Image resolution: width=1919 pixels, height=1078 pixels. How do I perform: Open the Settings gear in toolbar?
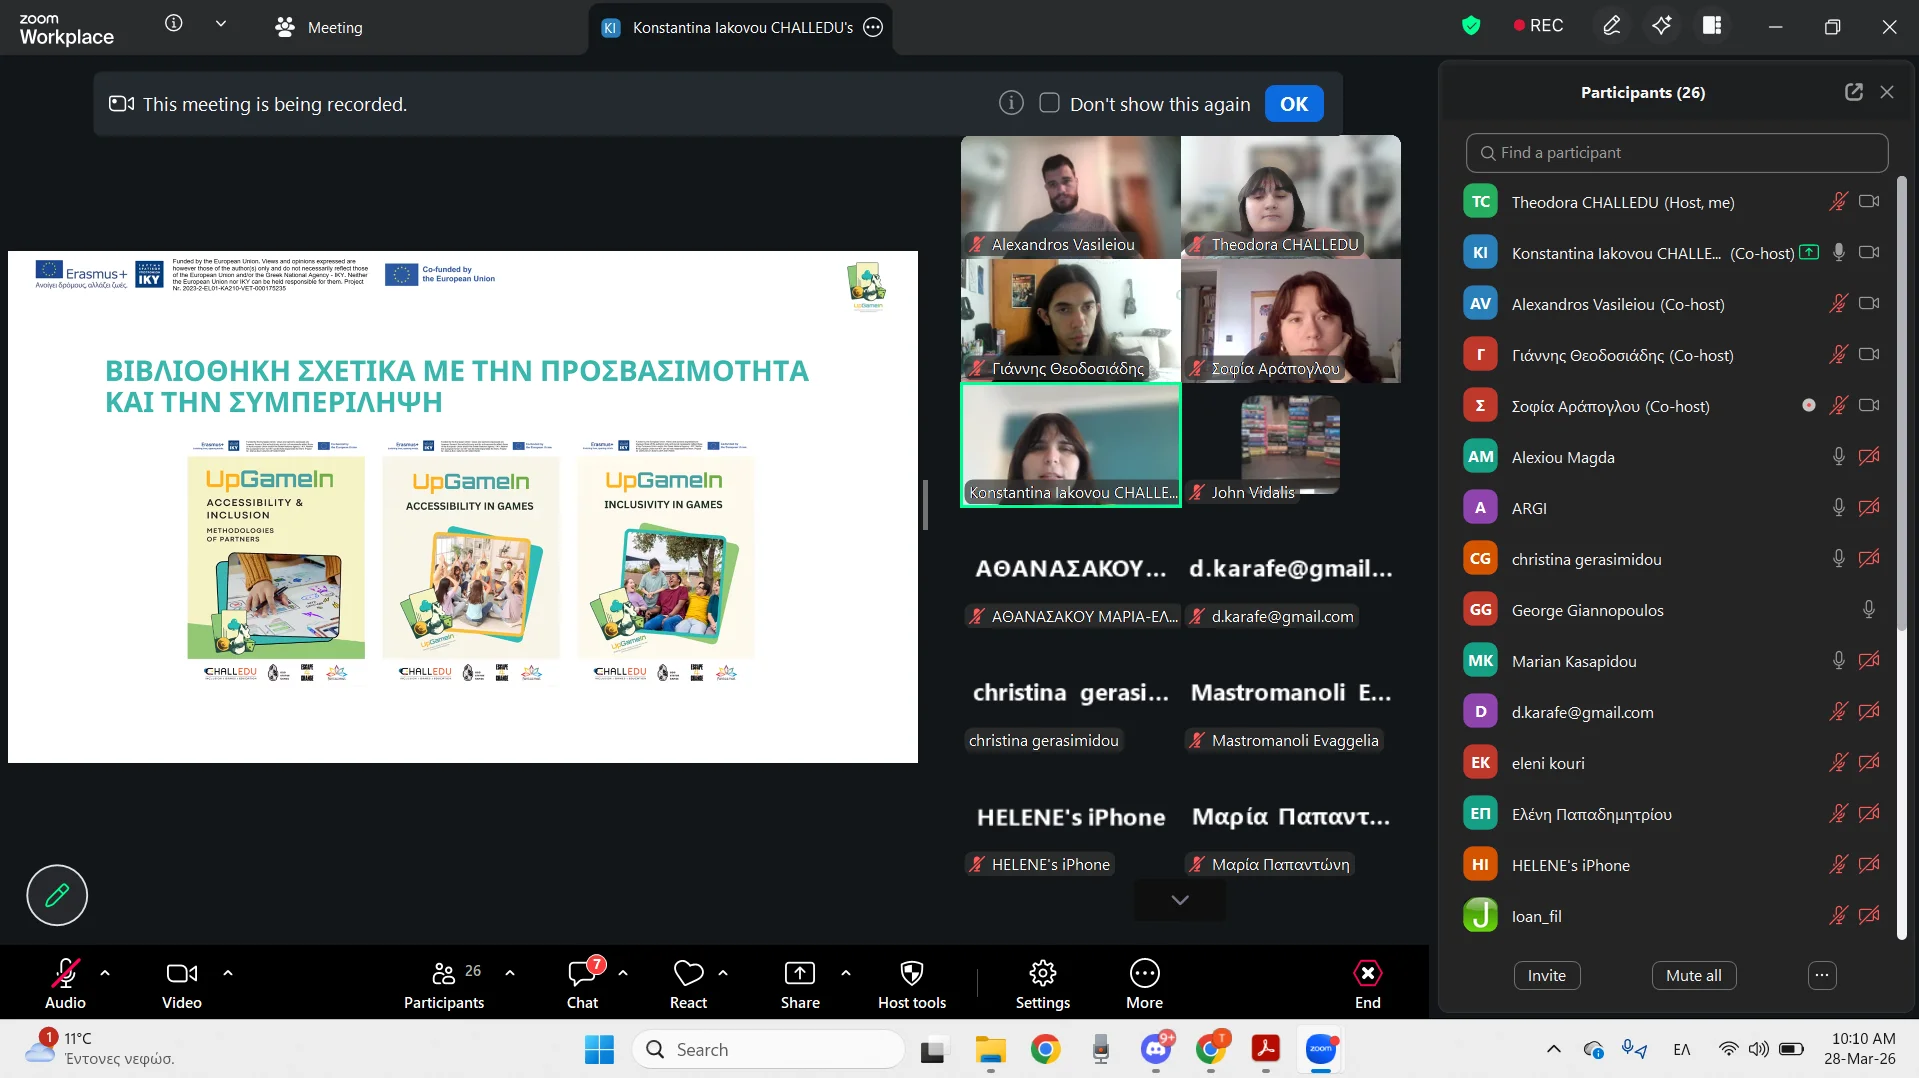click(1043, 983)
